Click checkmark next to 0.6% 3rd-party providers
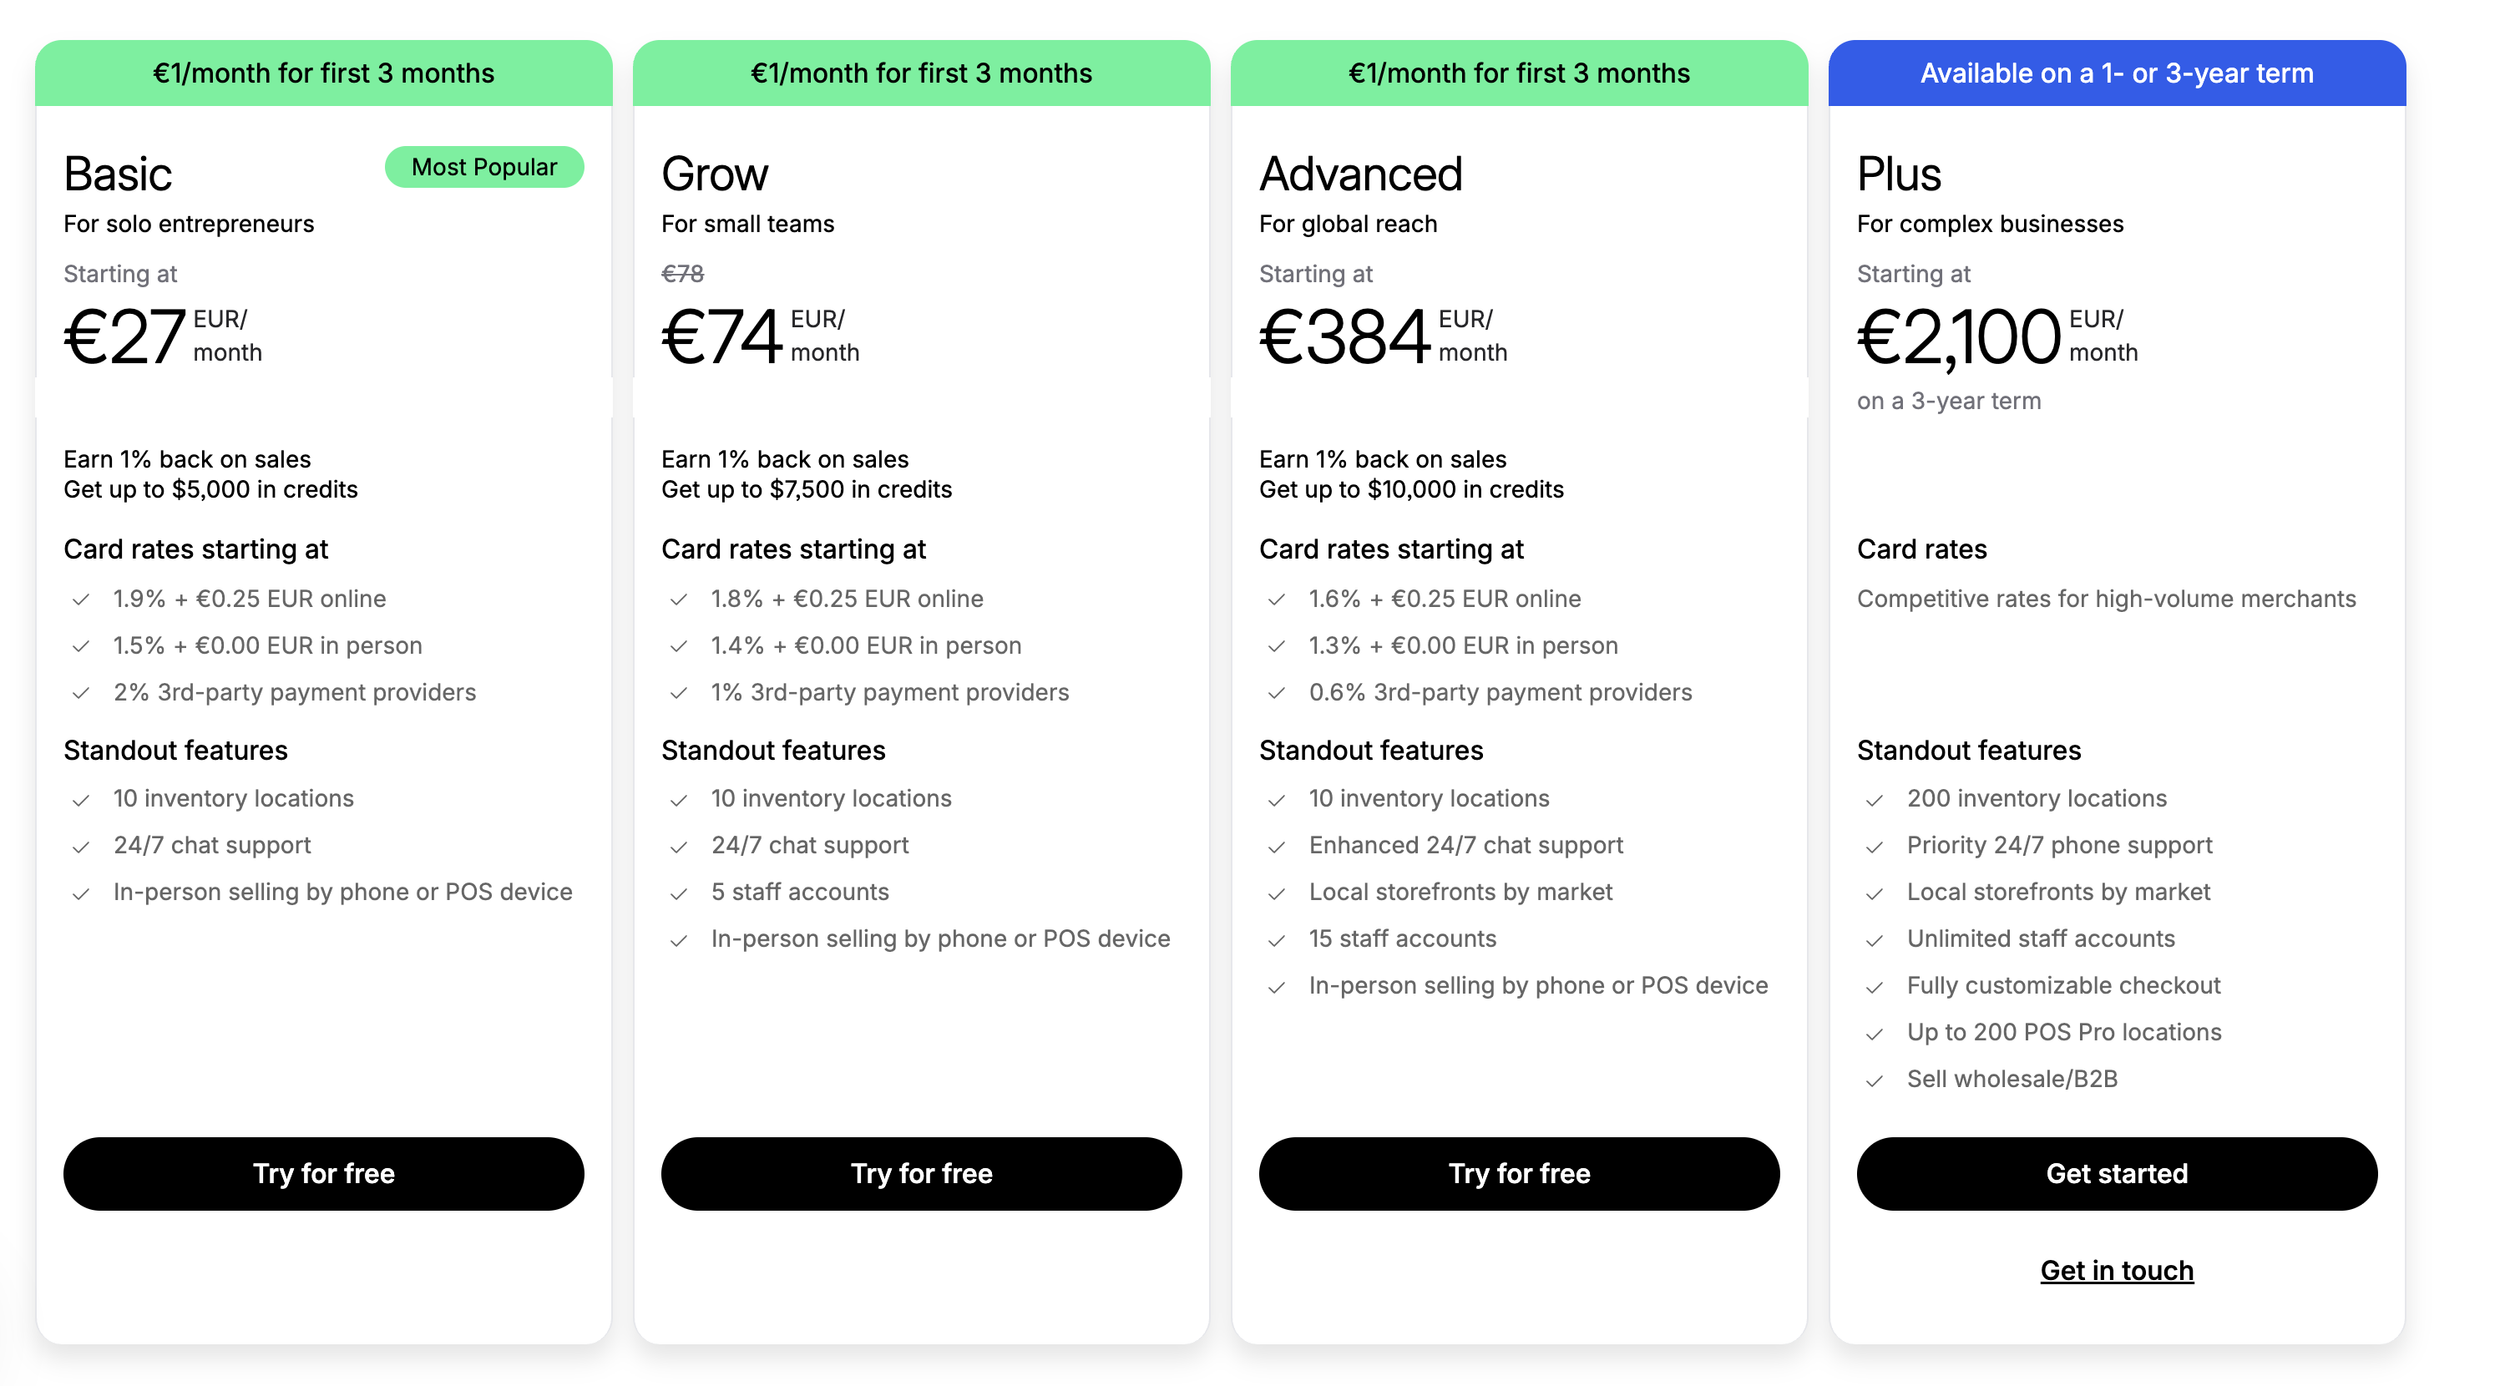2500x1386 pixels. tap(1277, 693)
